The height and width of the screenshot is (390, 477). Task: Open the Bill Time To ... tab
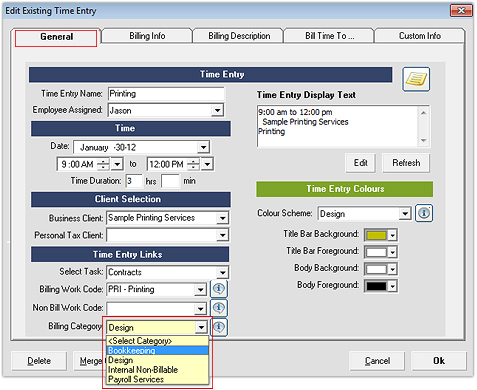tap(329, 36)
